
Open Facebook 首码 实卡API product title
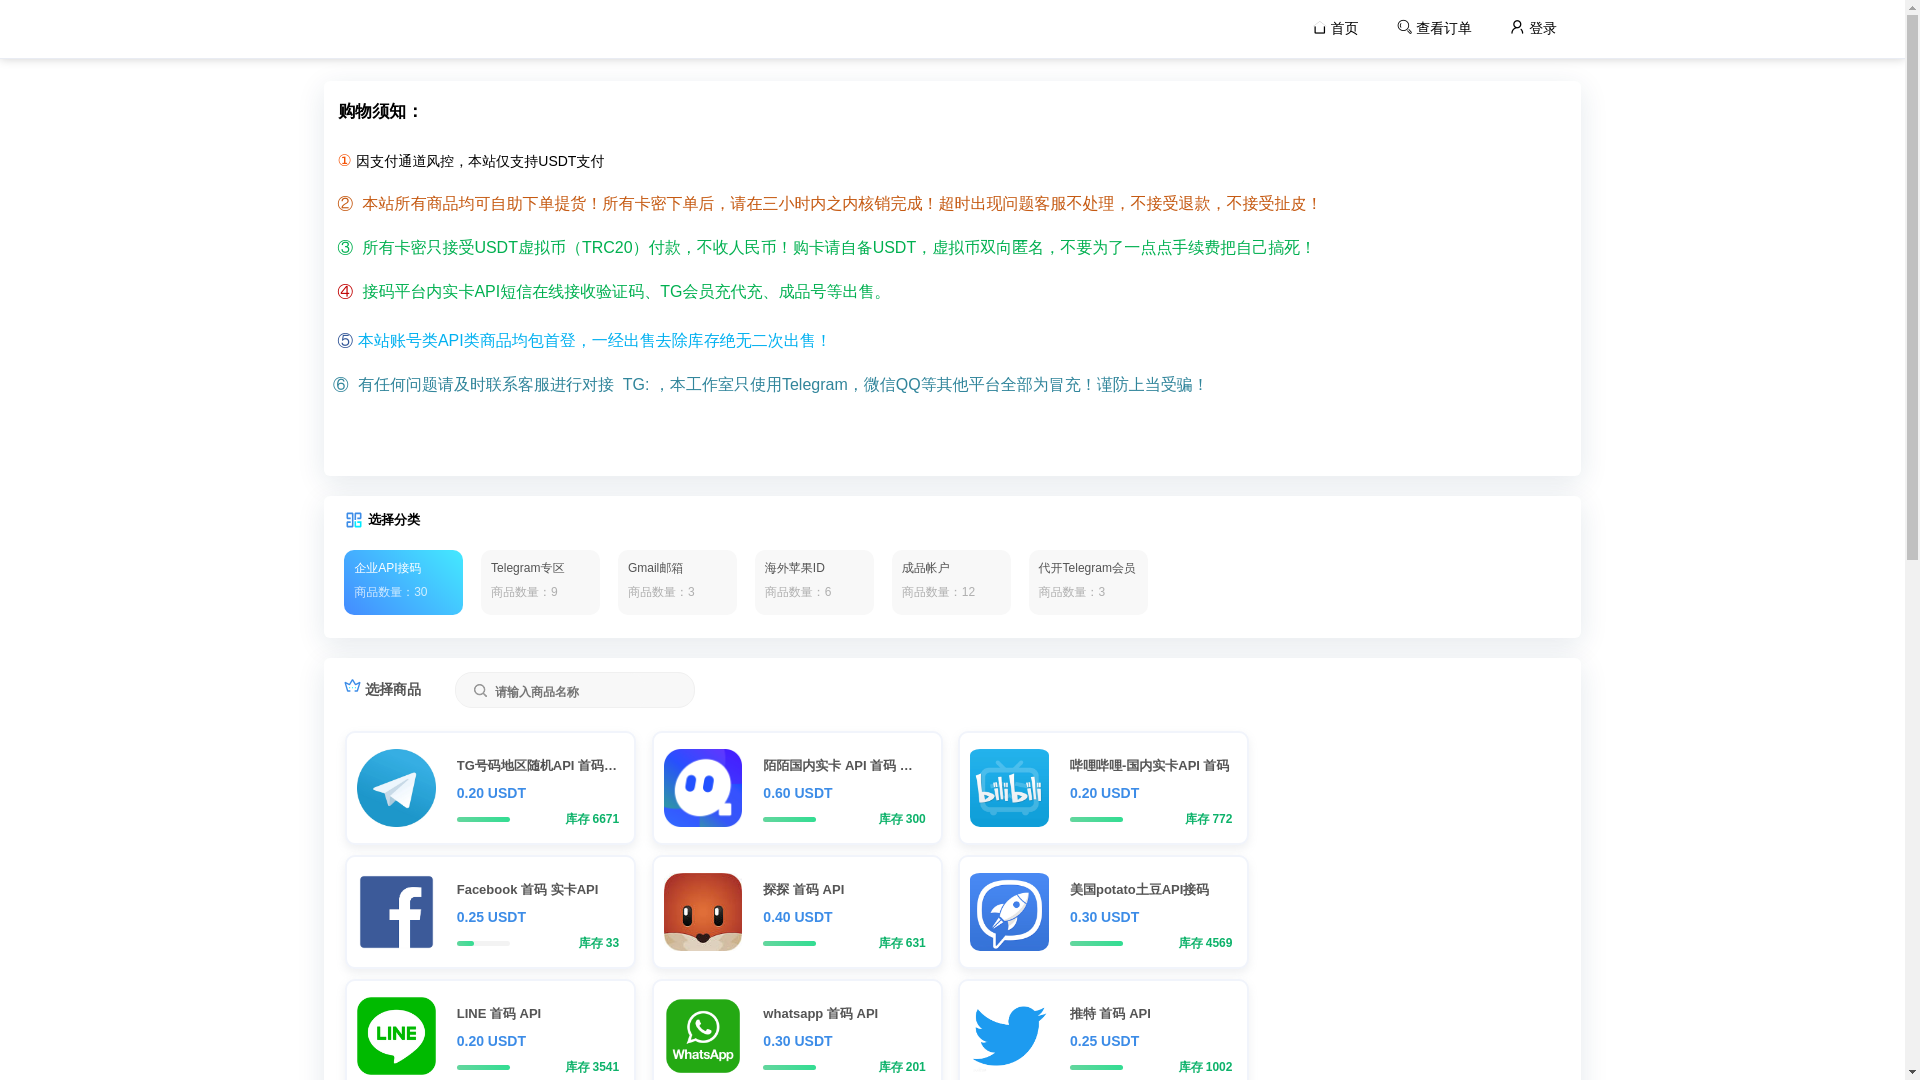(x=527, y=890)
